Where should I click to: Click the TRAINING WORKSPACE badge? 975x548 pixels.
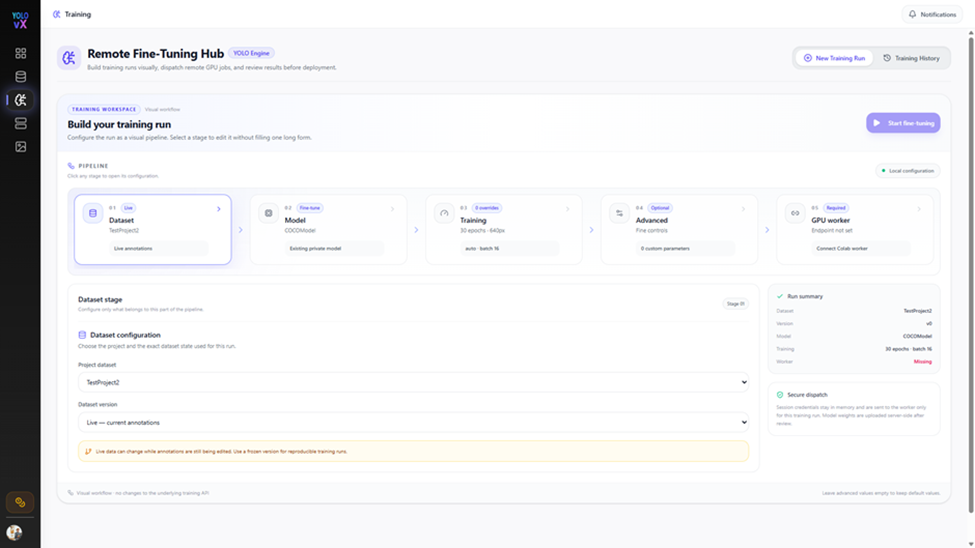(104, 109)
